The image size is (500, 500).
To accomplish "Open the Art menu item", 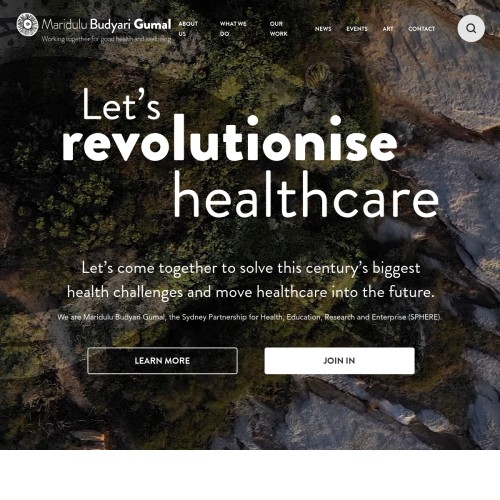I will [388, 29].
